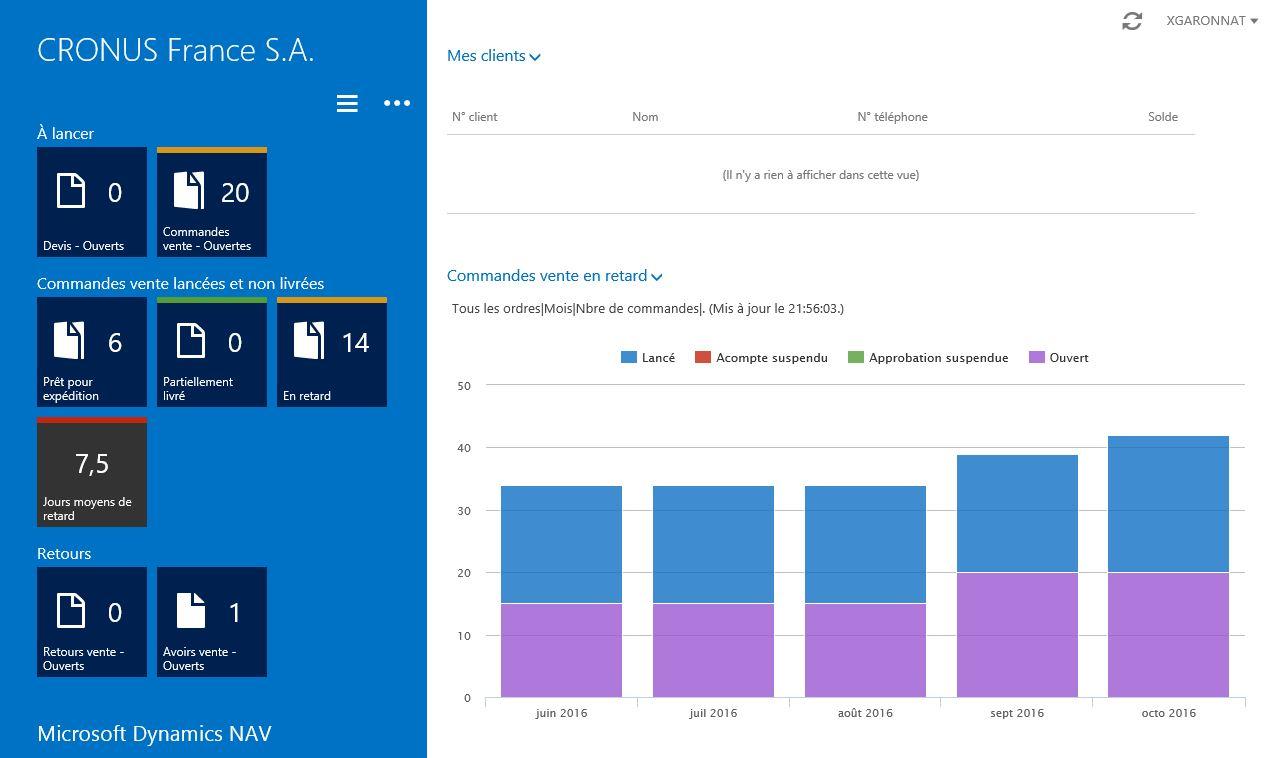Click the purple Ouvert bar for sept 2016
1275x758 pixels.
click(x=1017, y=635)
